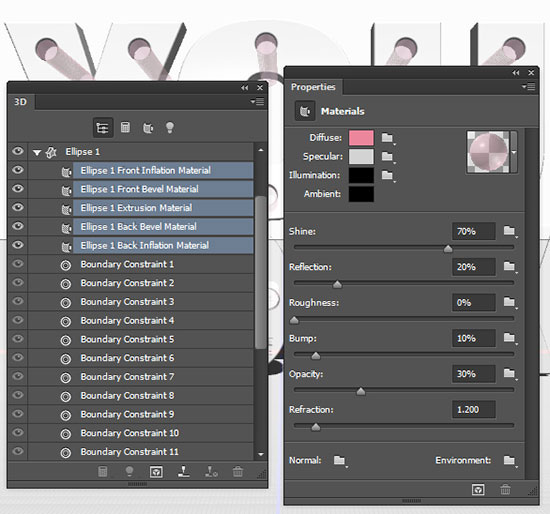550x514 pixels.
Task: Open the Roughness texture folder icon
Action: pyautogui.click(x=509, y=302)
